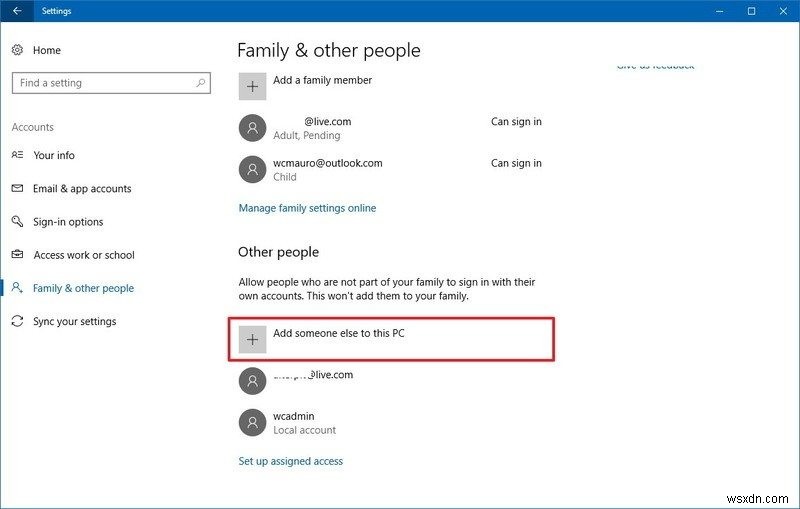This screenshot has height=509, width=800.
Task: Click the Email & app accounts envelope icon
Action: 17,188
